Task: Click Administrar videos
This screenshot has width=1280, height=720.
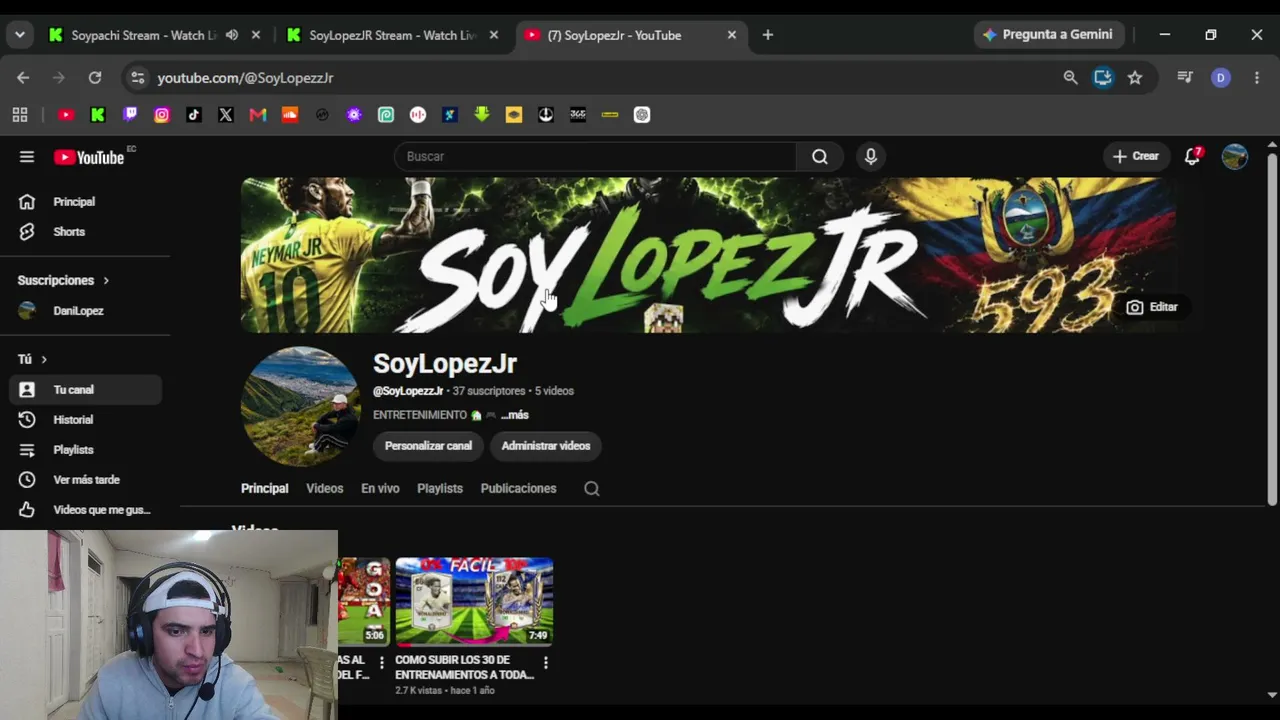Action: click(546, 446)
